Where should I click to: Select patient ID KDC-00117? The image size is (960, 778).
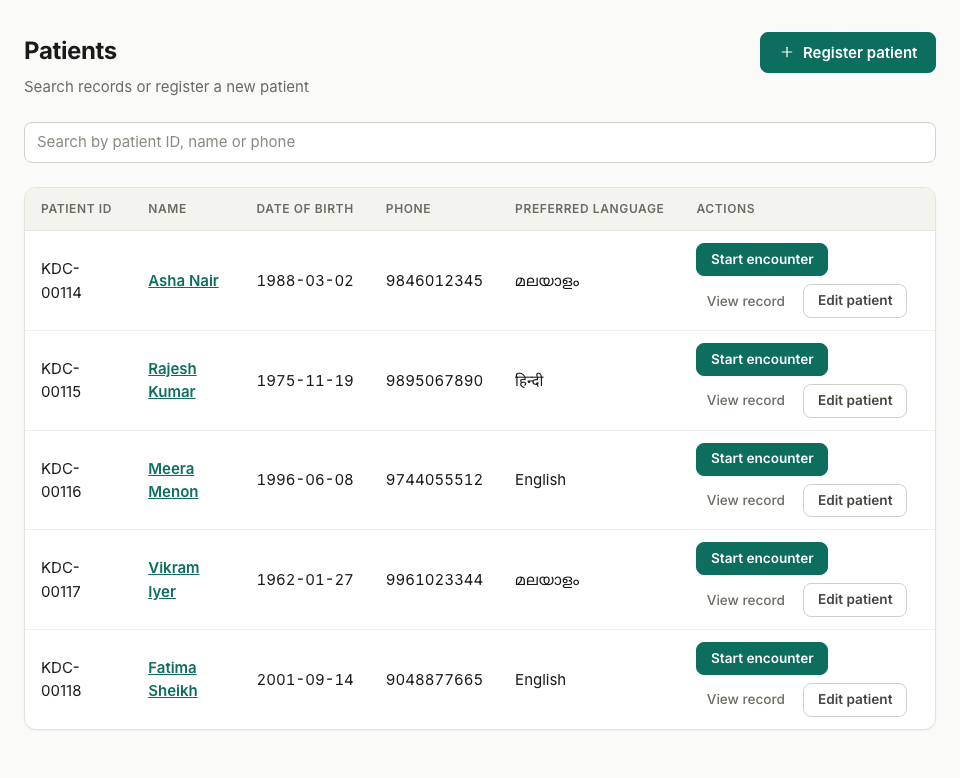click(61, 580)
